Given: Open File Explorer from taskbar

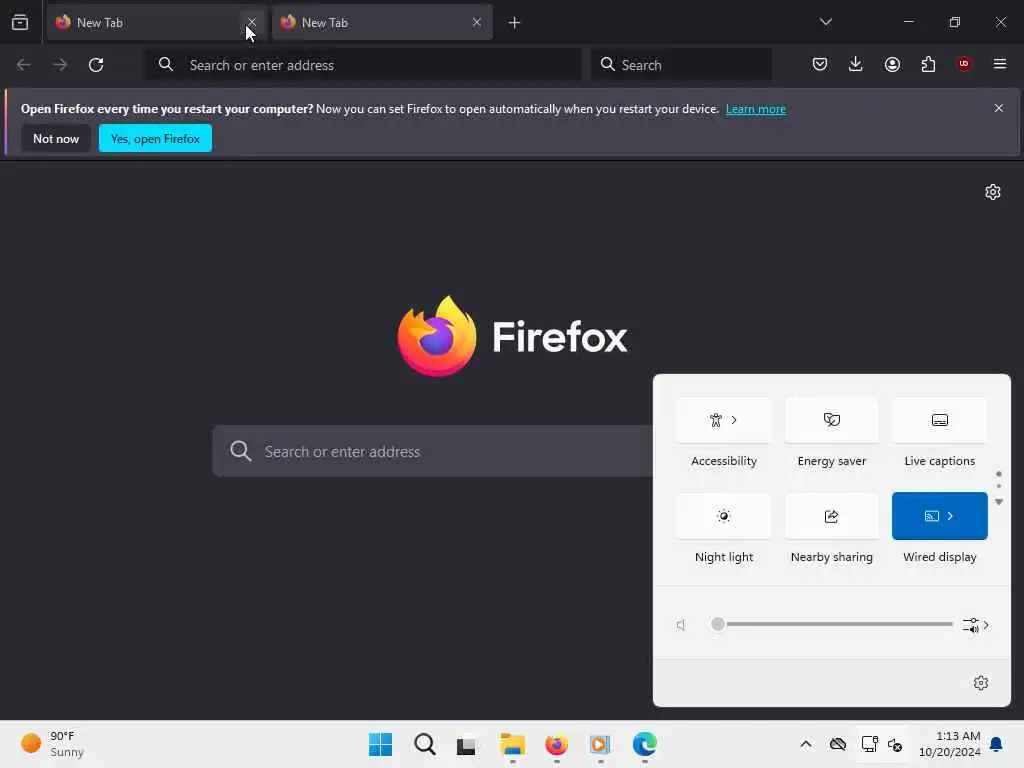Looking at the screenshot, I should click(513, 744).
